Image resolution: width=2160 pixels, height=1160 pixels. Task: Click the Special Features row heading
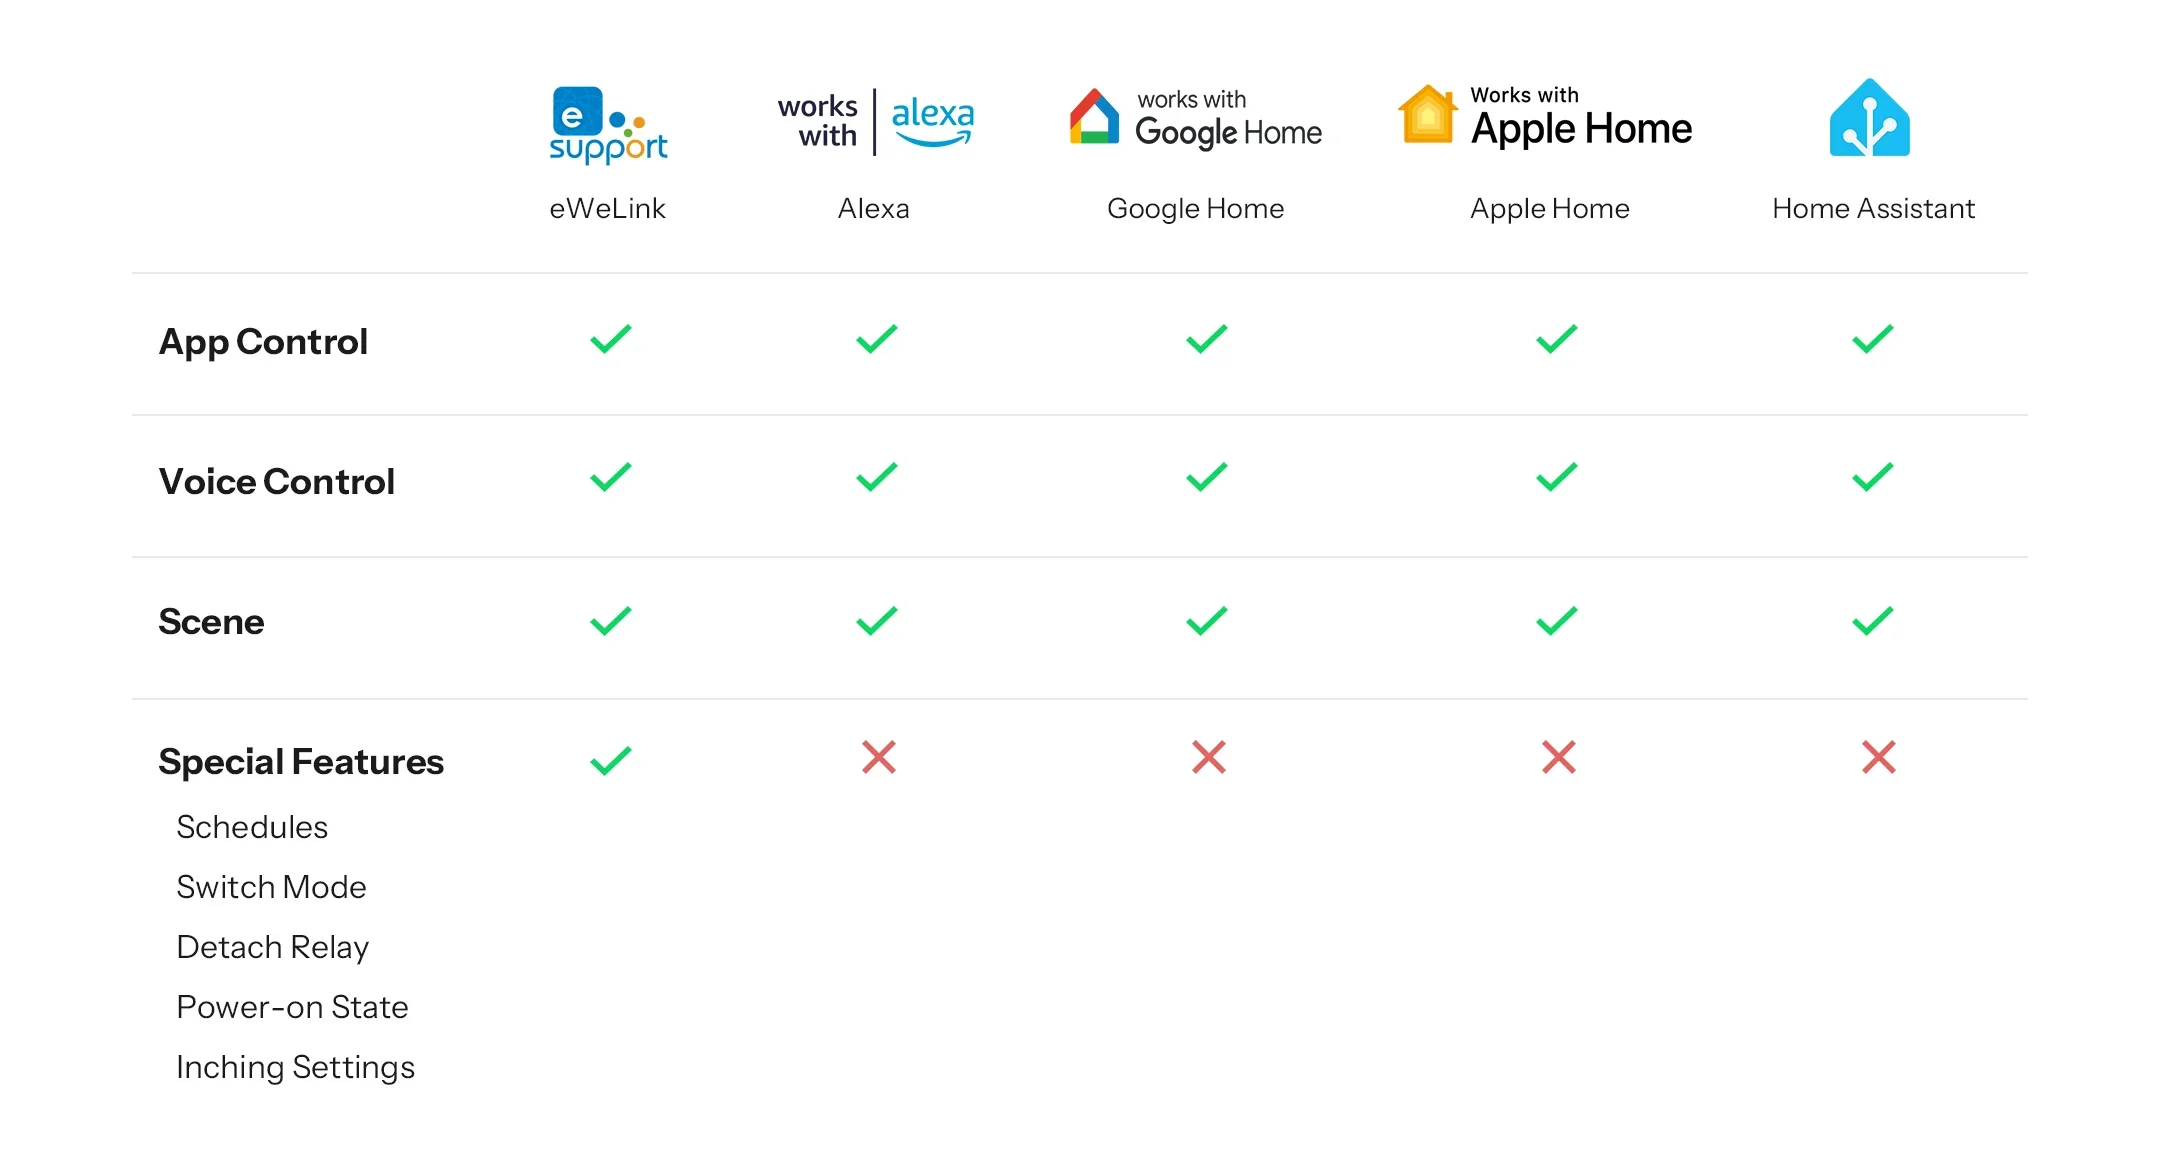(x=301, y=762)
